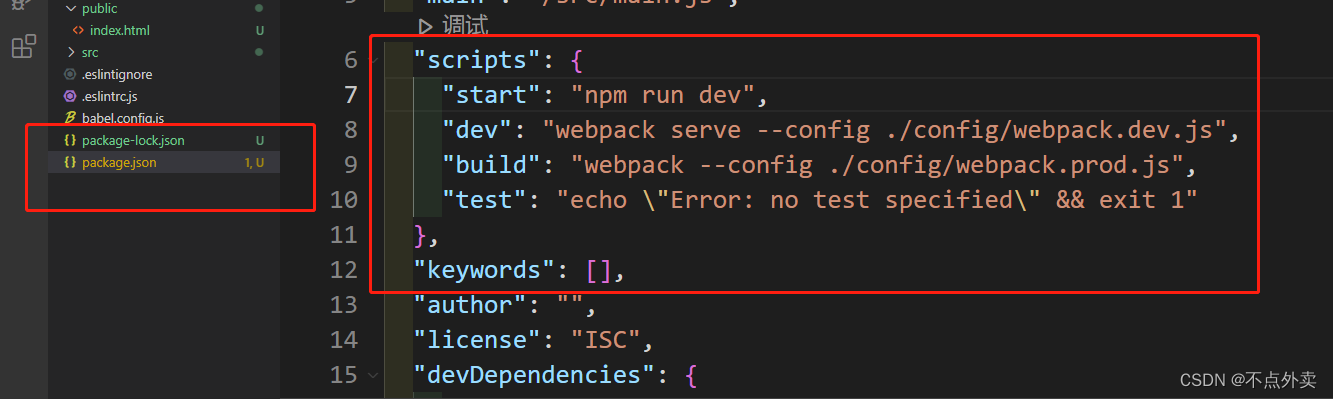This screenshot has height=399, width=1333.
Task: Click the "test" key on line 10
Action: (x=485, y=200)
